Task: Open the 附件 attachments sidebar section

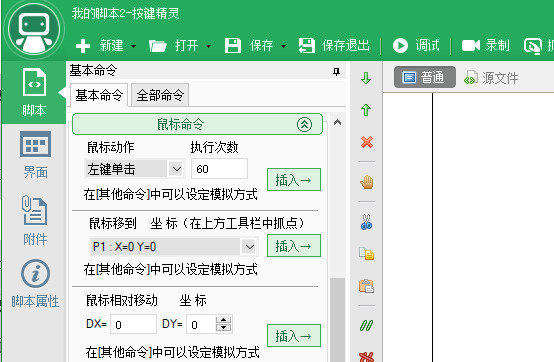Action: coord(35,220)
